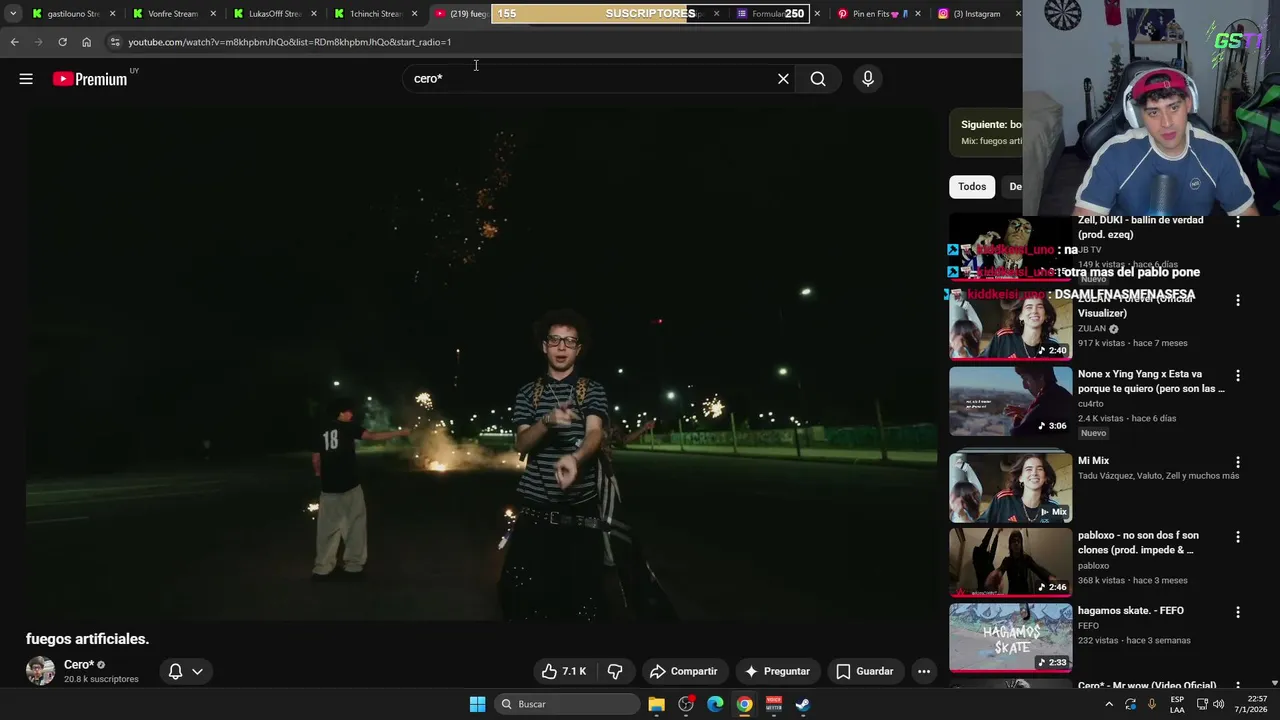1280x720 pixels.
Task: Open Google Chrome from taskbar
Action: pos(745,704)
